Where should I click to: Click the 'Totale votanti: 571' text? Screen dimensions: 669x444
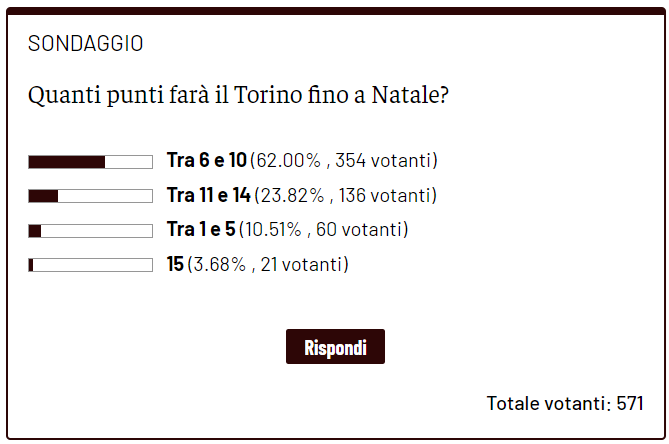[564, 404]
